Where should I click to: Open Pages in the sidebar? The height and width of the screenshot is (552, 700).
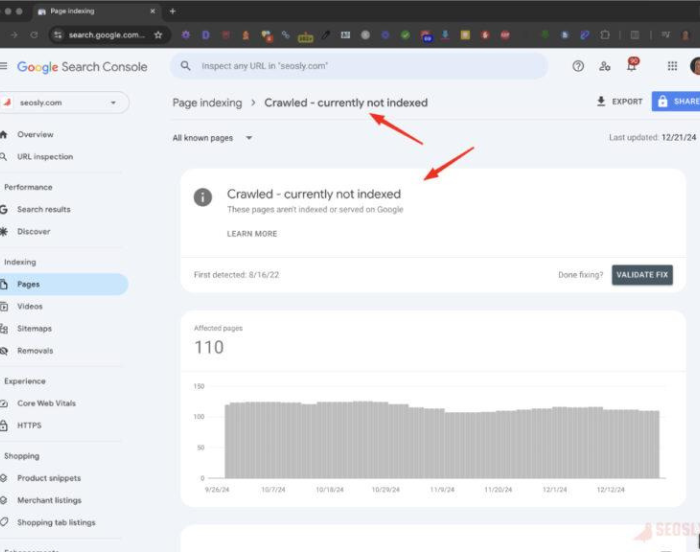tap(29, 284)
